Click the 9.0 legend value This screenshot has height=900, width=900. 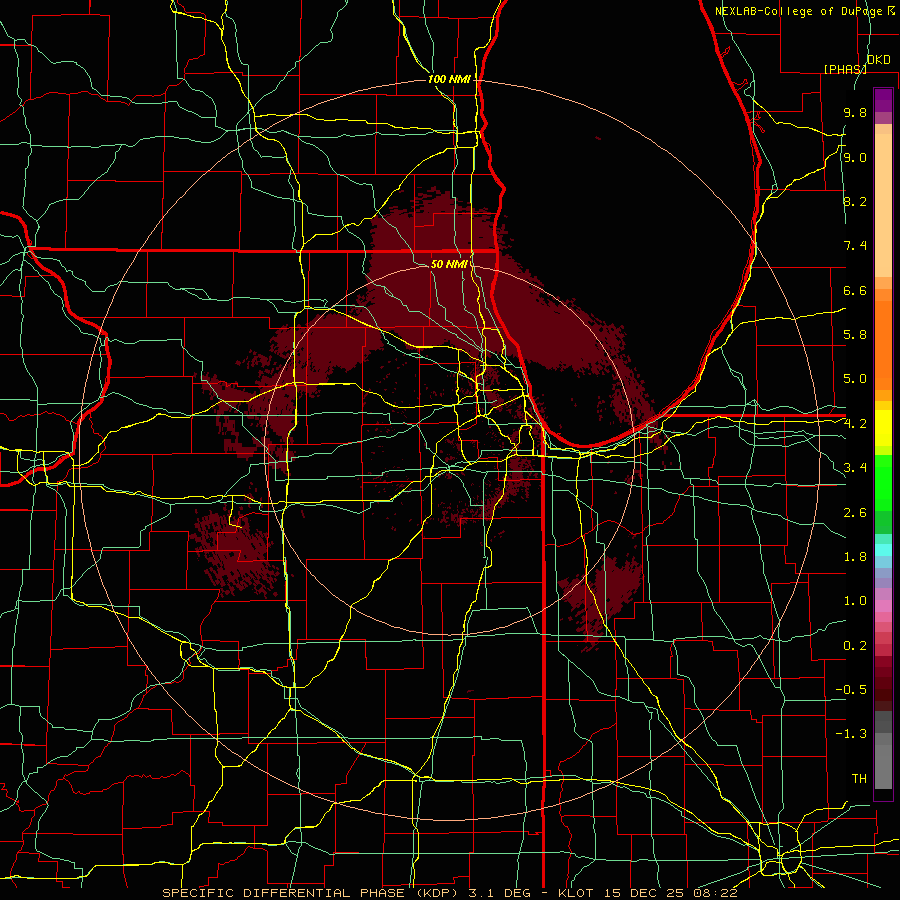tap(855, 157)
